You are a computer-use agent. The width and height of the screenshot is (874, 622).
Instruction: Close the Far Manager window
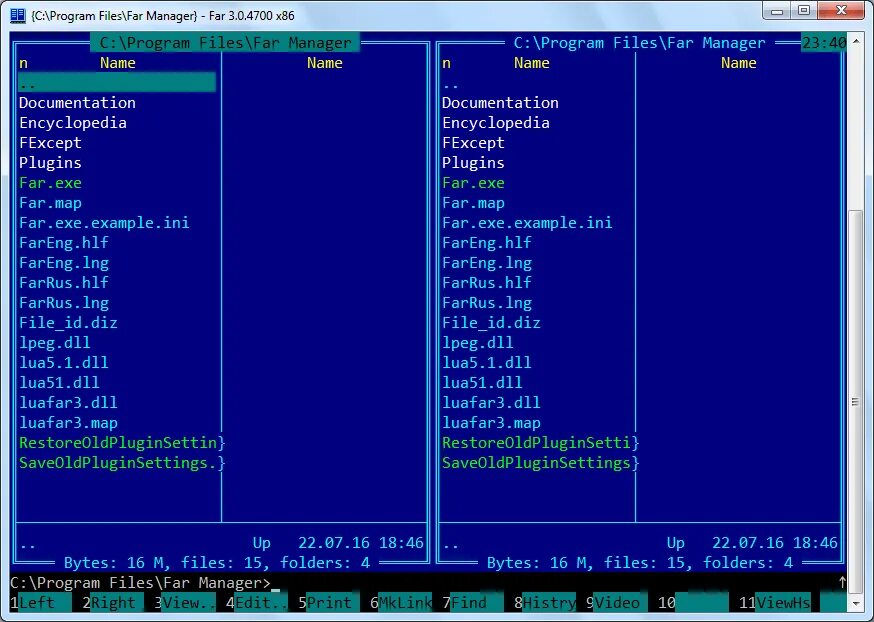[x=842, y=11]
